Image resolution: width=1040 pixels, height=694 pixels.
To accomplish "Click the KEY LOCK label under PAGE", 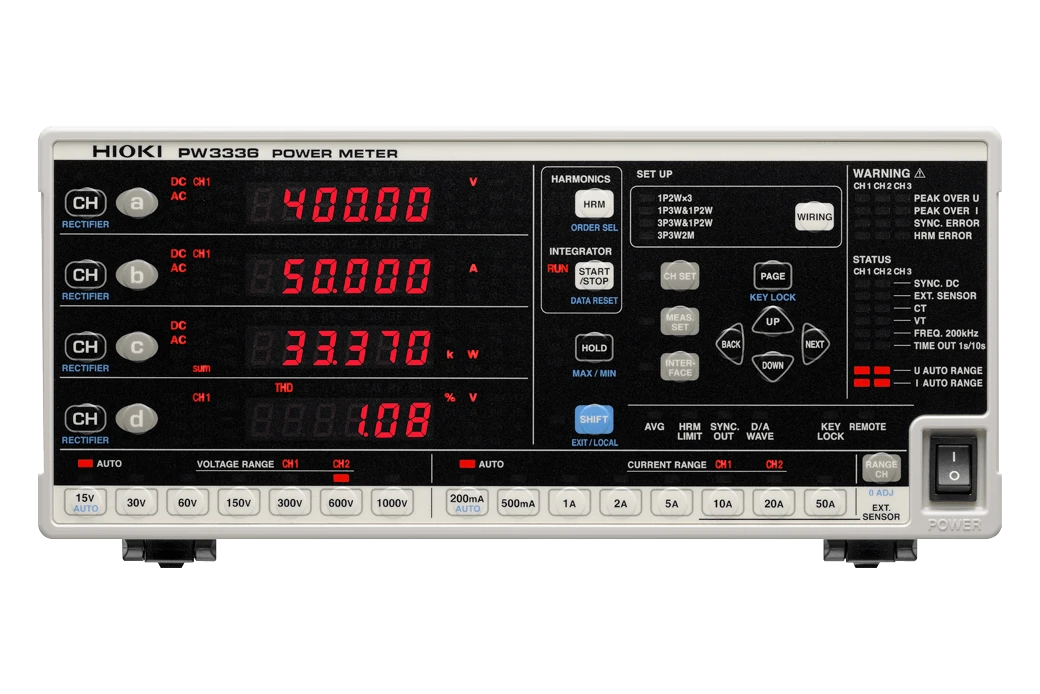I will coord(773,297).
